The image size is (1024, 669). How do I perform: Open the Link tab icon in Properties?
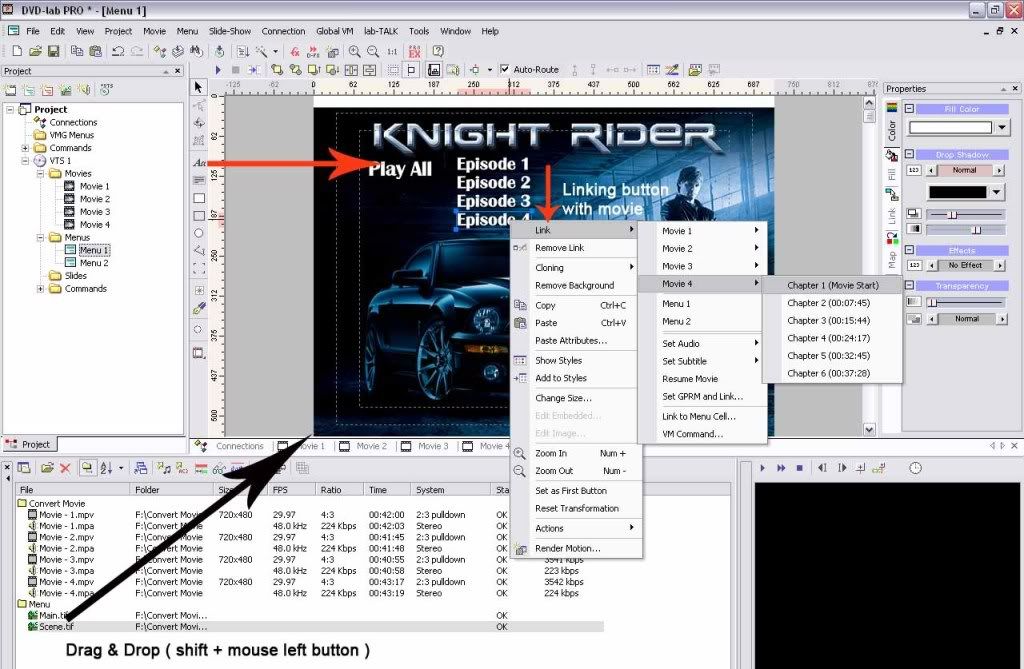point(891,194)
